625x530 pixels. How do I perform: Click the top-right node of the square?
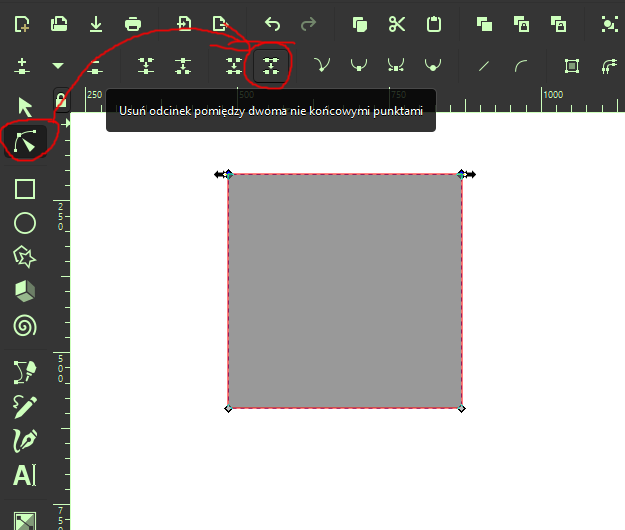[x=462, y=174]
